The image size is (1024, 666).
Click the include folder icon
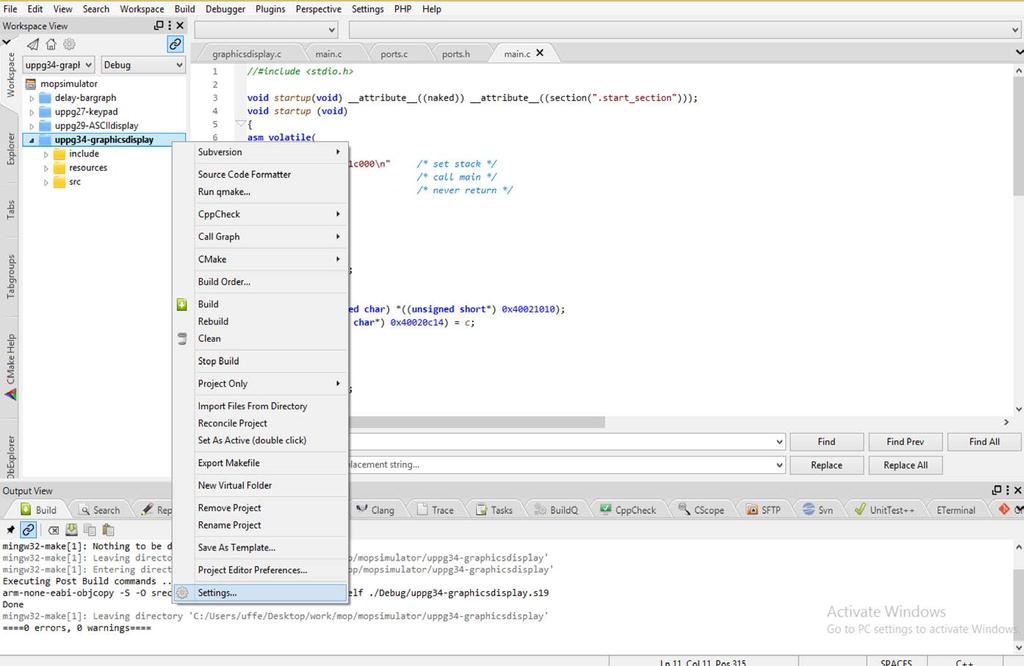pos(59,154)
